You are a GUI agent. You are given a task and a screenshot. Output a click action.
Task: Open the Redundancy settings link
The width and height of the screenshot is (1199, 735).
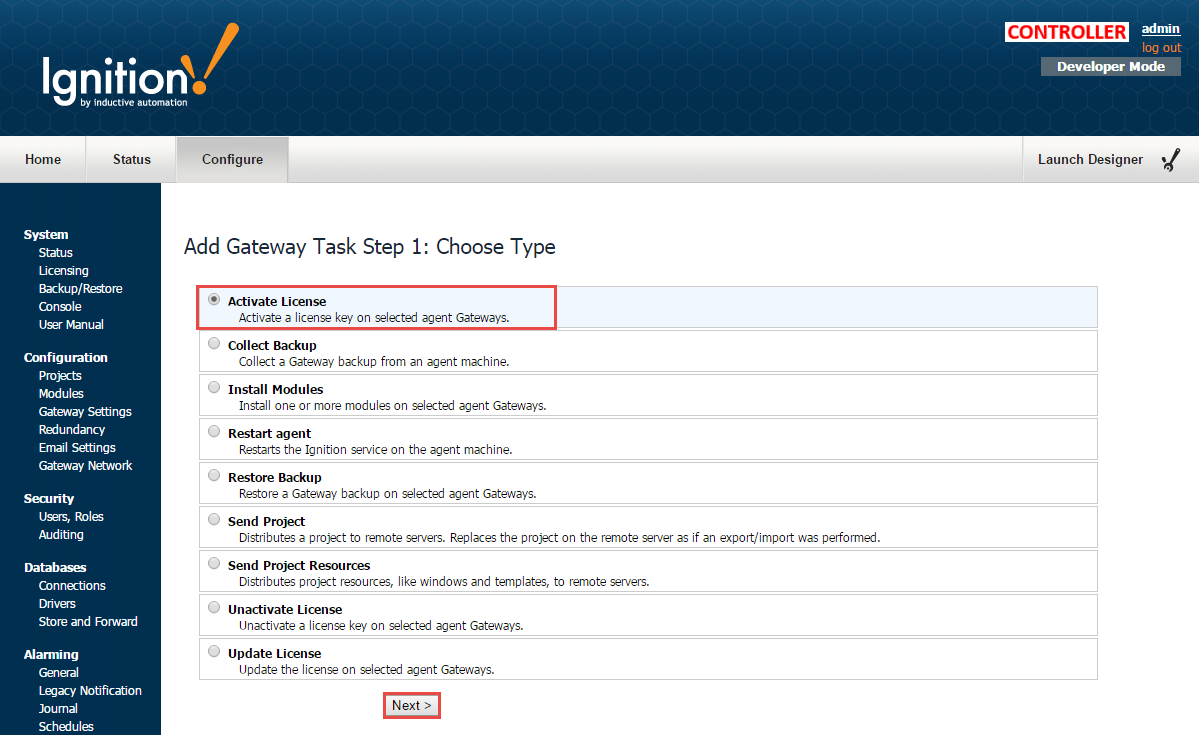click(72, 430)
